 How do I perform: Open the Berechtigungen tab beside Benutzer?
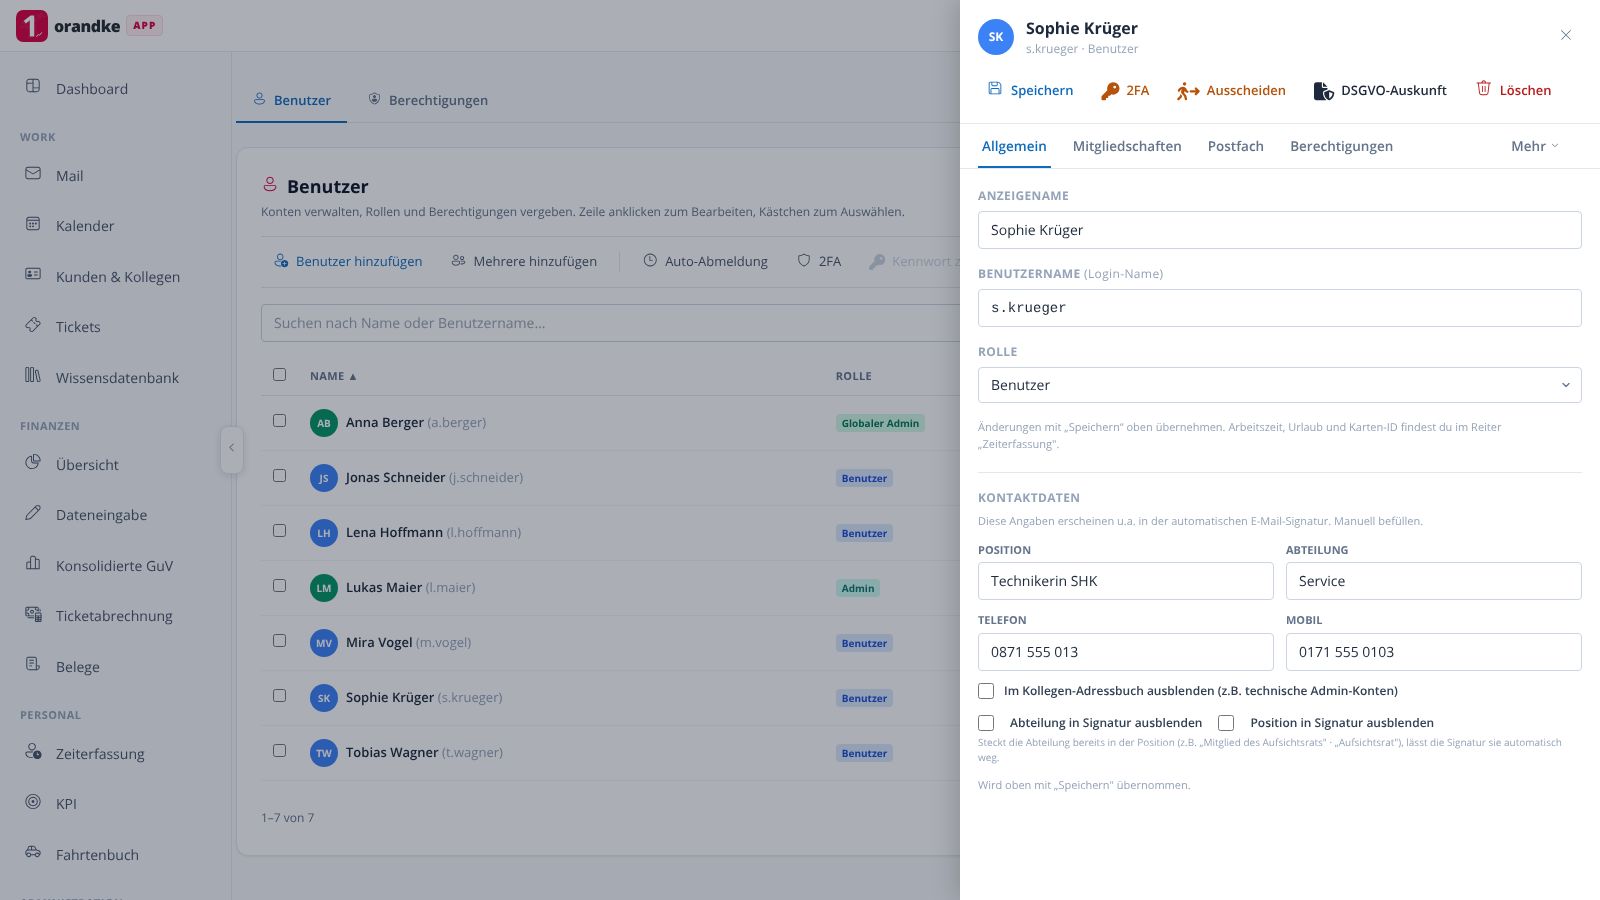[x=428, y=100]
